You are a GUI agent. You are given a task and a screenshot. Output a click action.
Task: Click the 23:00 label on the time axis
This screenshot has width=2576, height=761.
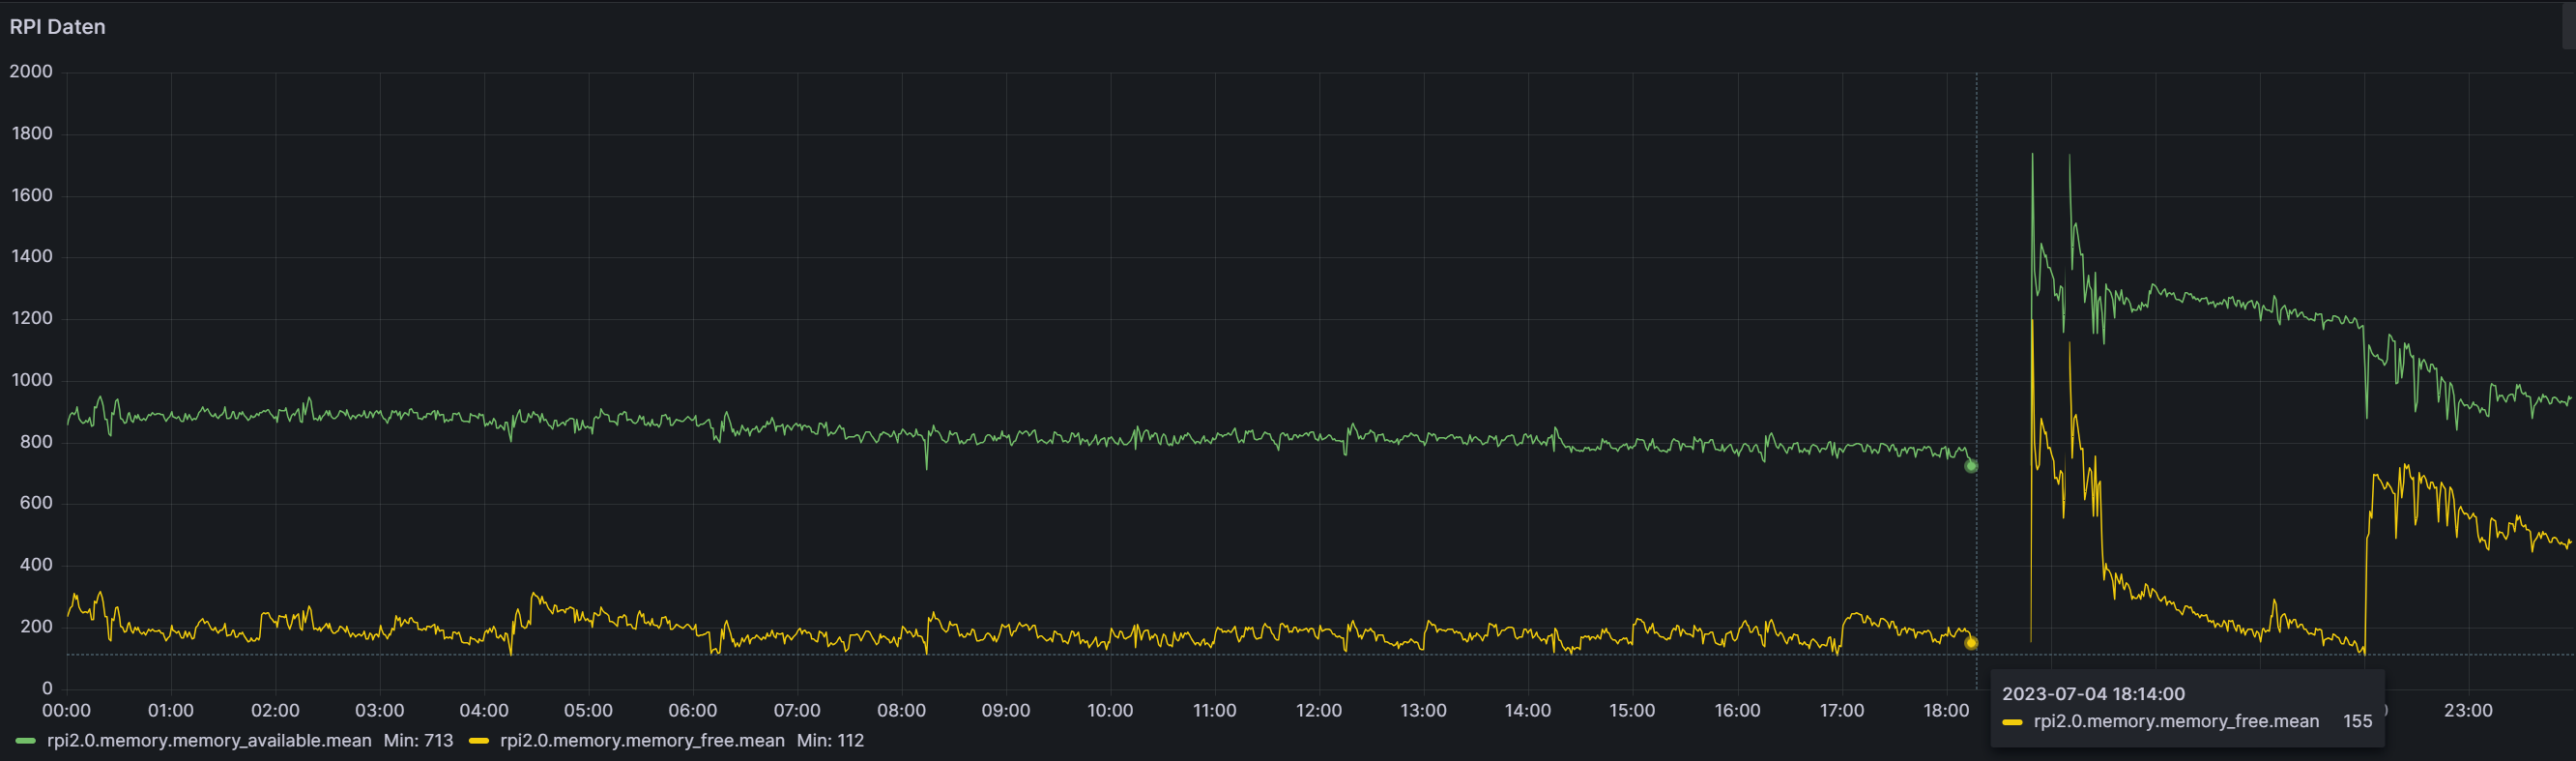(x=2468, y=711)
